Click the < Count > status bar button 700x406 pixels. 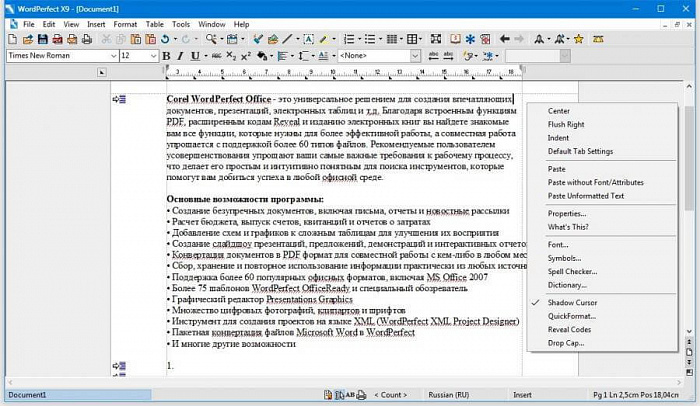[x=391, y=395]
